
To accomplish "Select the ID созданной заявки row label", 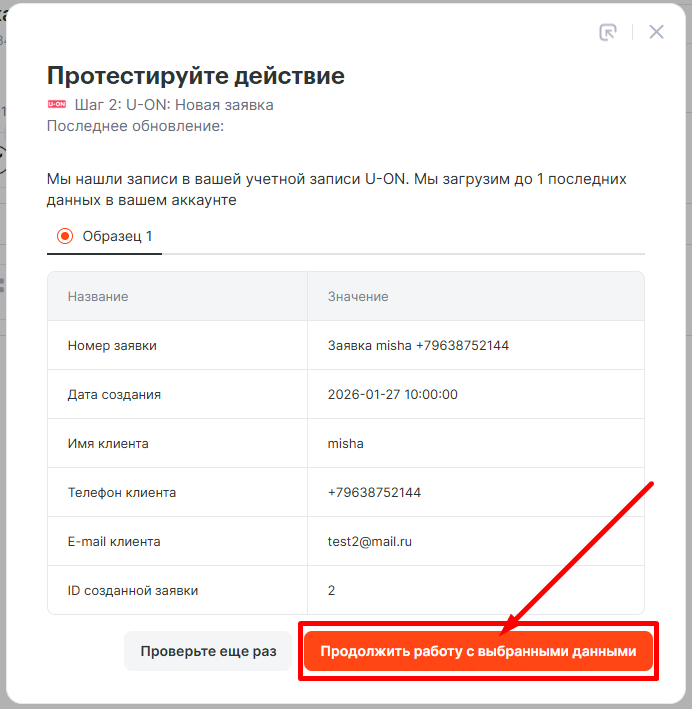I will pos(133,590).
